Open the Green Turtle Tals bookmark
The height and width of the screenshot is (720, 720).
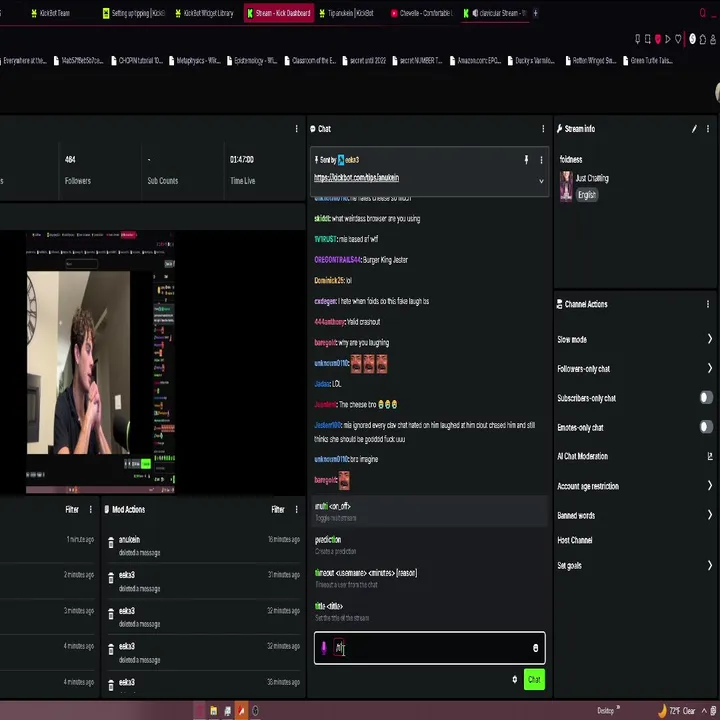pos(648,61)
